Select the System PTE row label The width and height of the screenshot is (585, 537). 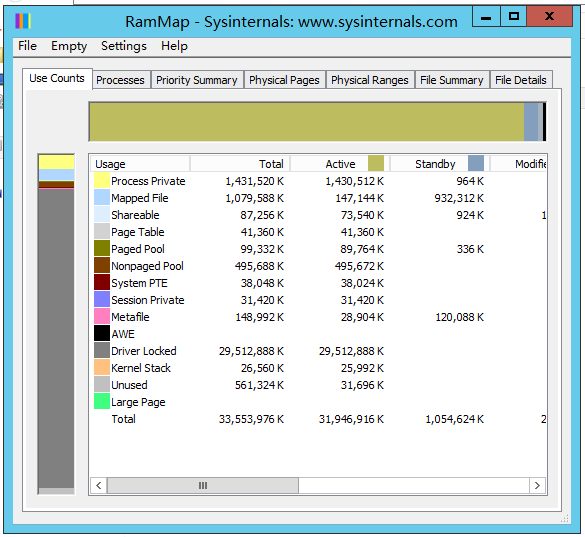coord(139,283)
